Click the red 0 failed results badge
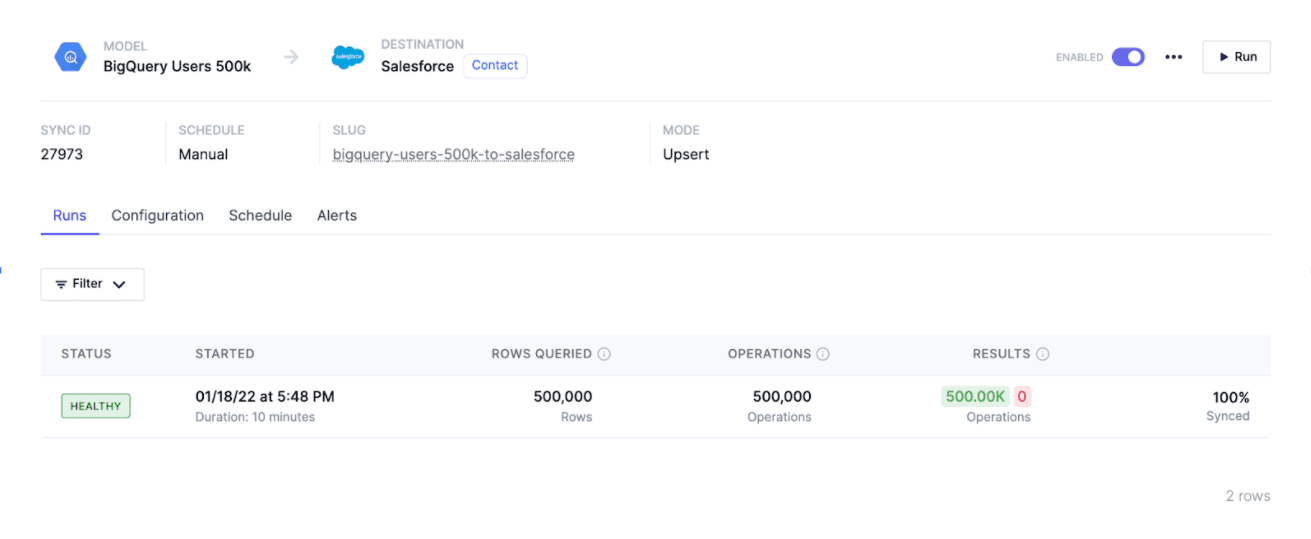Screen dimensions: 1311x539 [1022, 396]
